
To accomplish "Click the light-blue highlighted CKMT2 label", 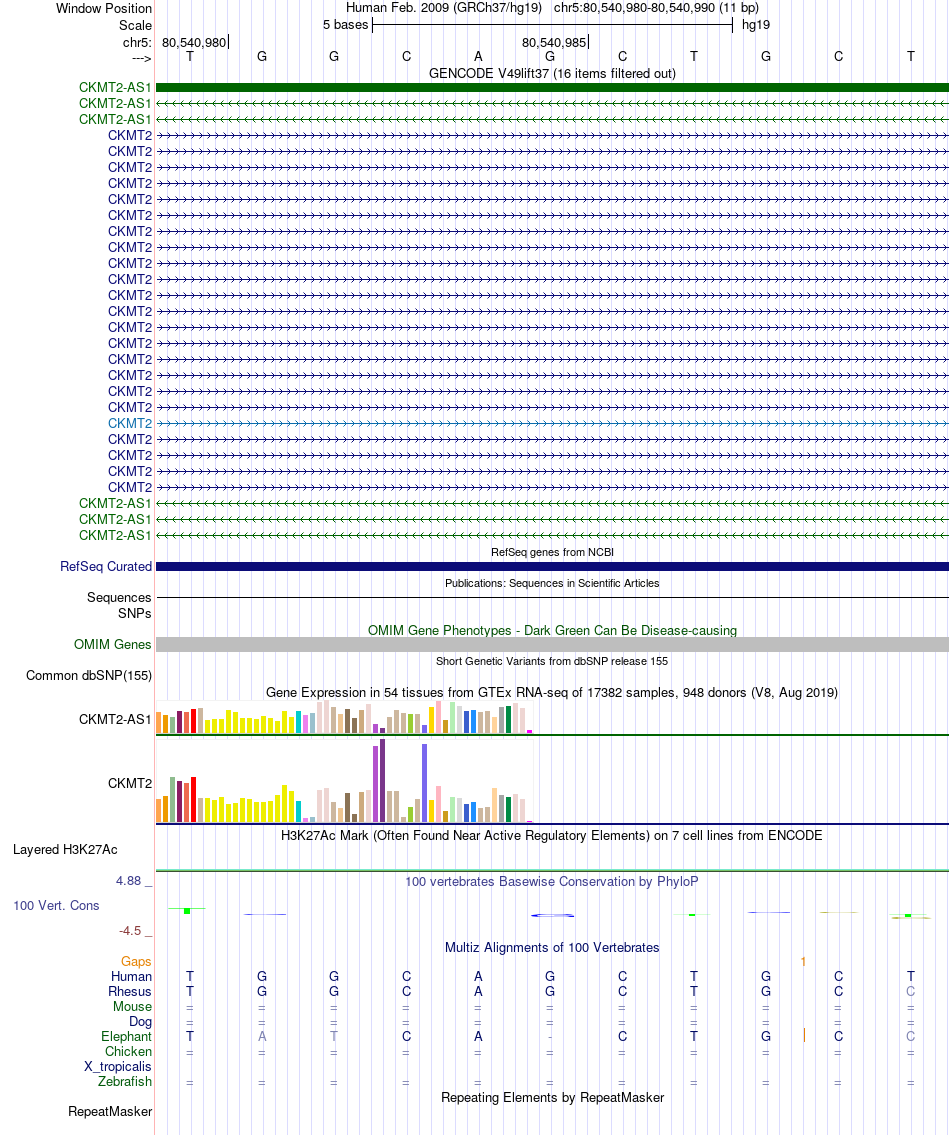I will 130,423.
